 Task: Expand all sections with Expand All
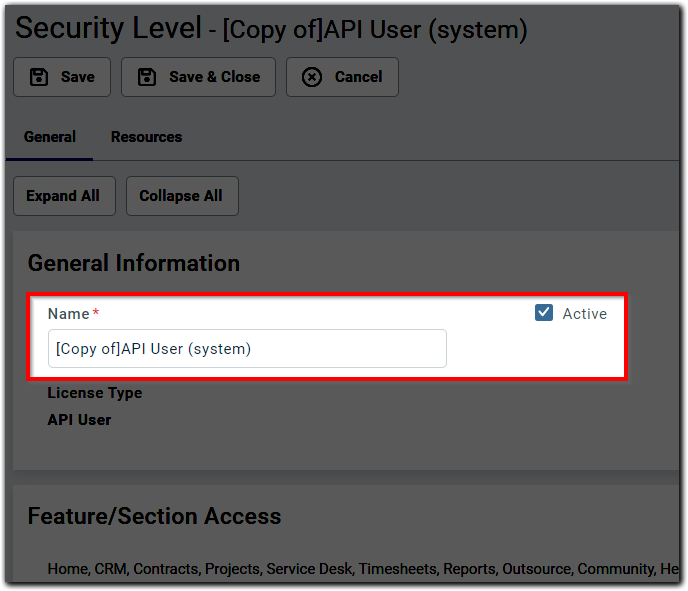[64, 196]
